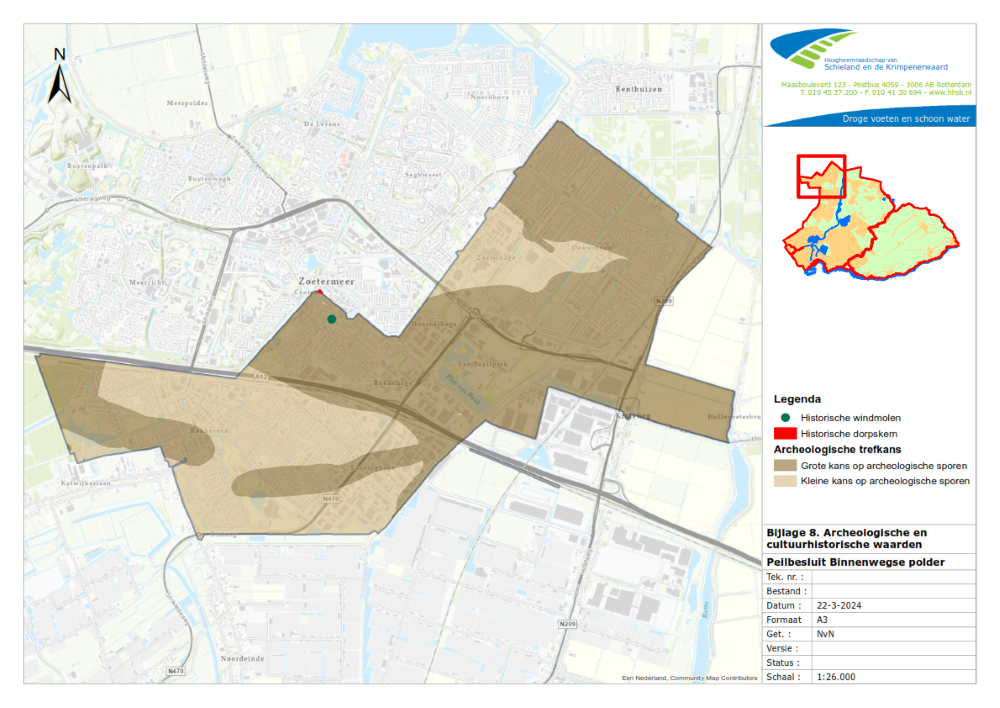Click the red Historische dorpskern legend swatch

pos(785,434)
